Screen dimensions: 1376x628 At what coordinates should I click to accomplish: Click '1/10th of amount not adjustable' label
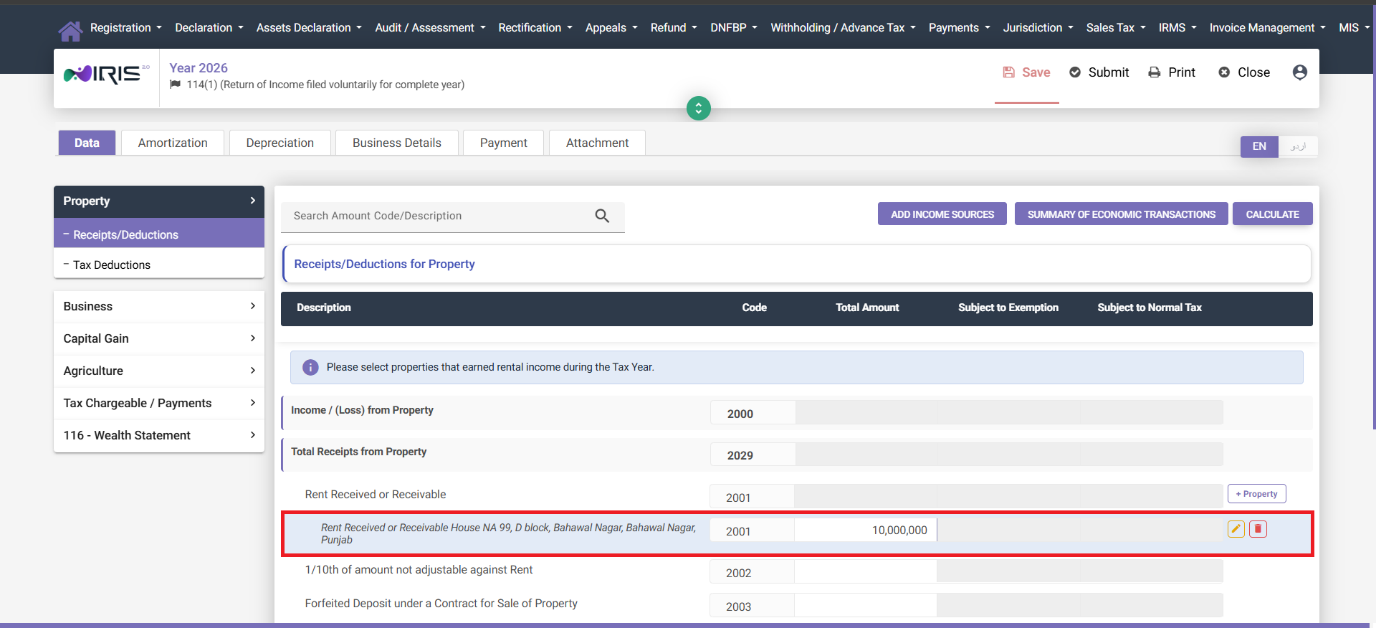(x=419, y=569)
